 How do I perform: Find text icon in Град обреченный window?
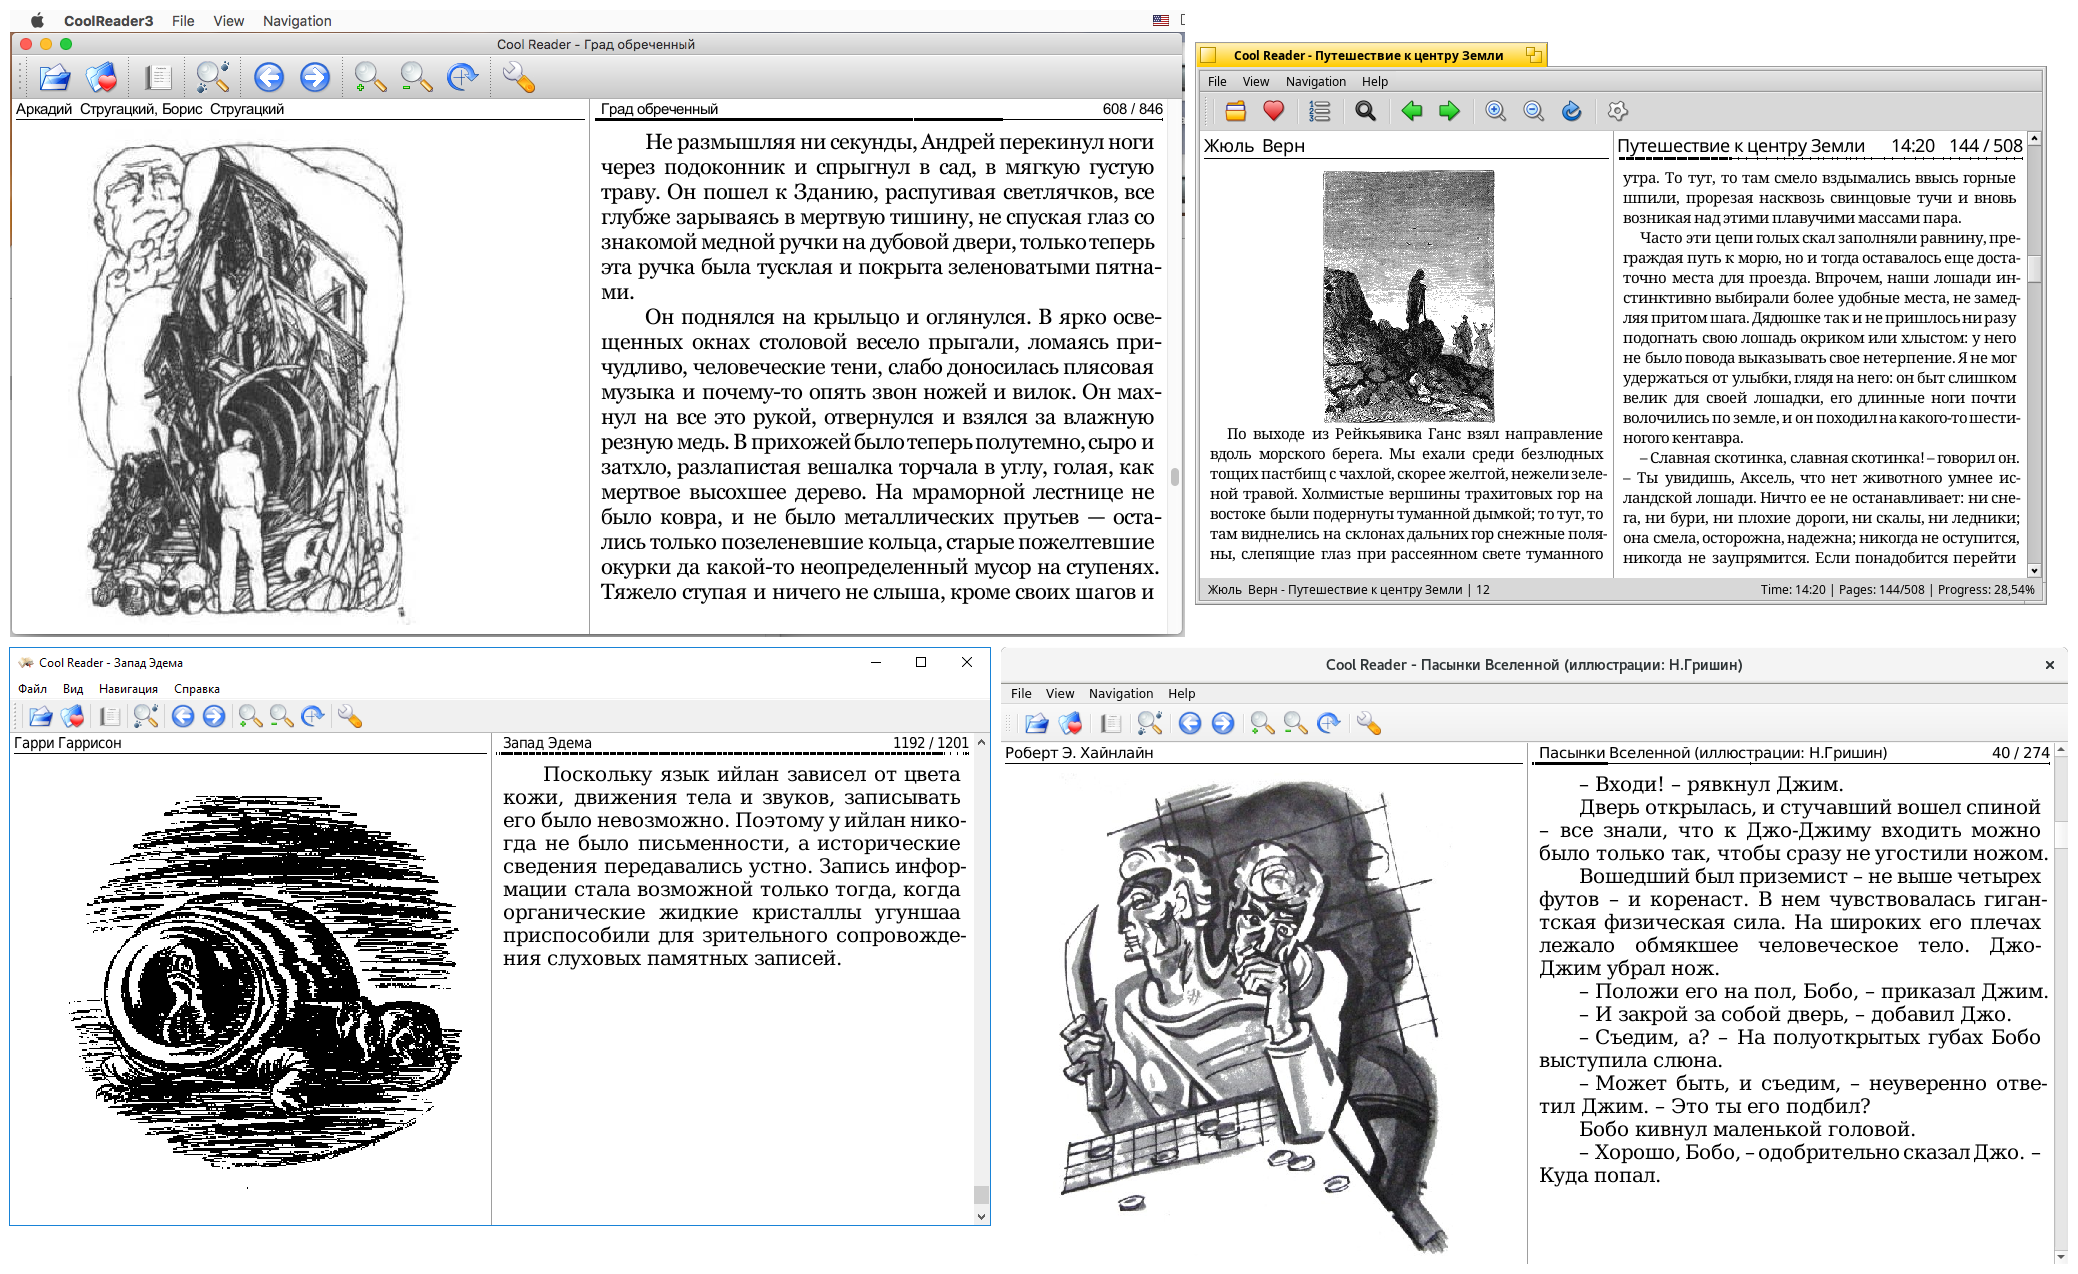(x=213, y=77)
